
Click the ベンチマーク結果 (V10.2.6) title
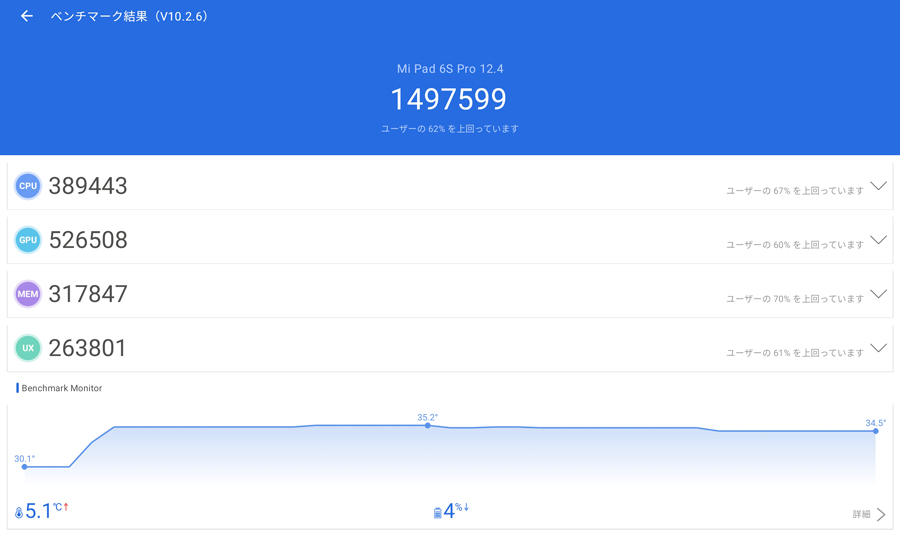point(129,16)
